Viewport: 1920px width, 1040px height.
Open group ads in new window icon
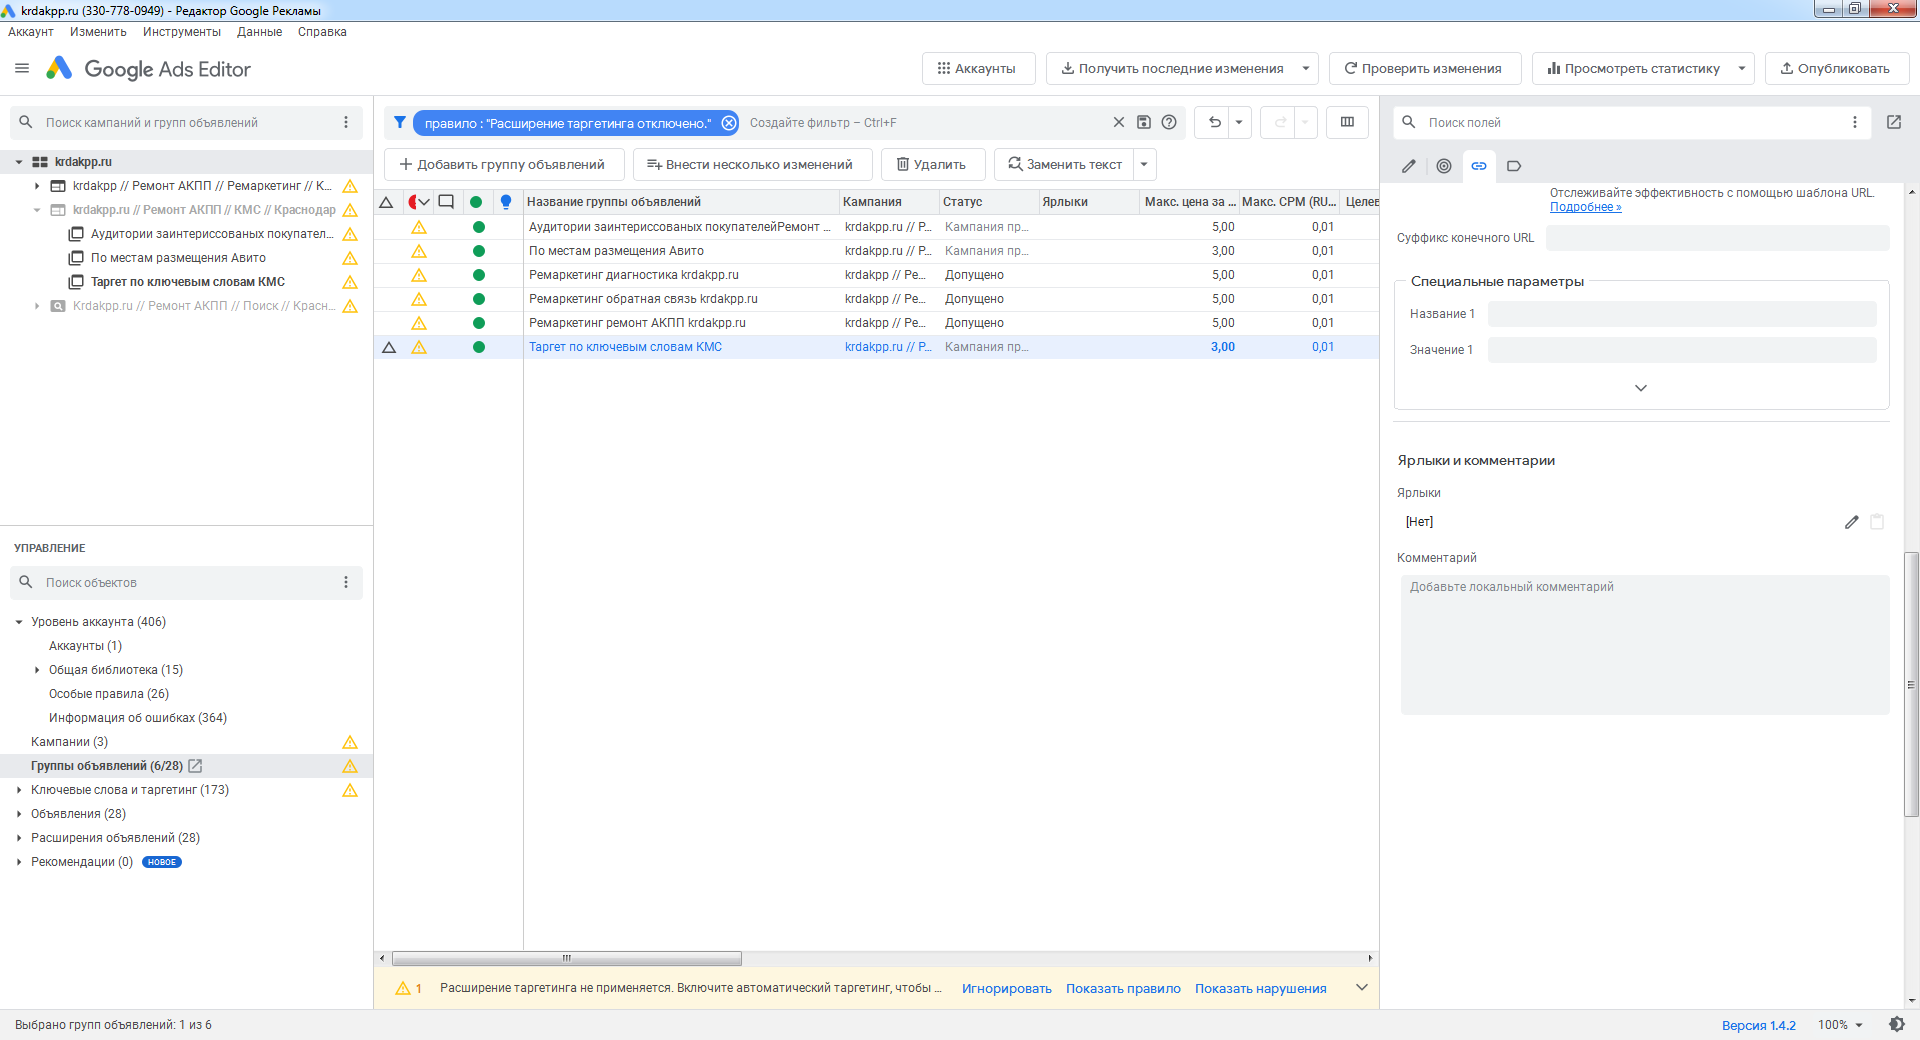click(x=195, y=766)
